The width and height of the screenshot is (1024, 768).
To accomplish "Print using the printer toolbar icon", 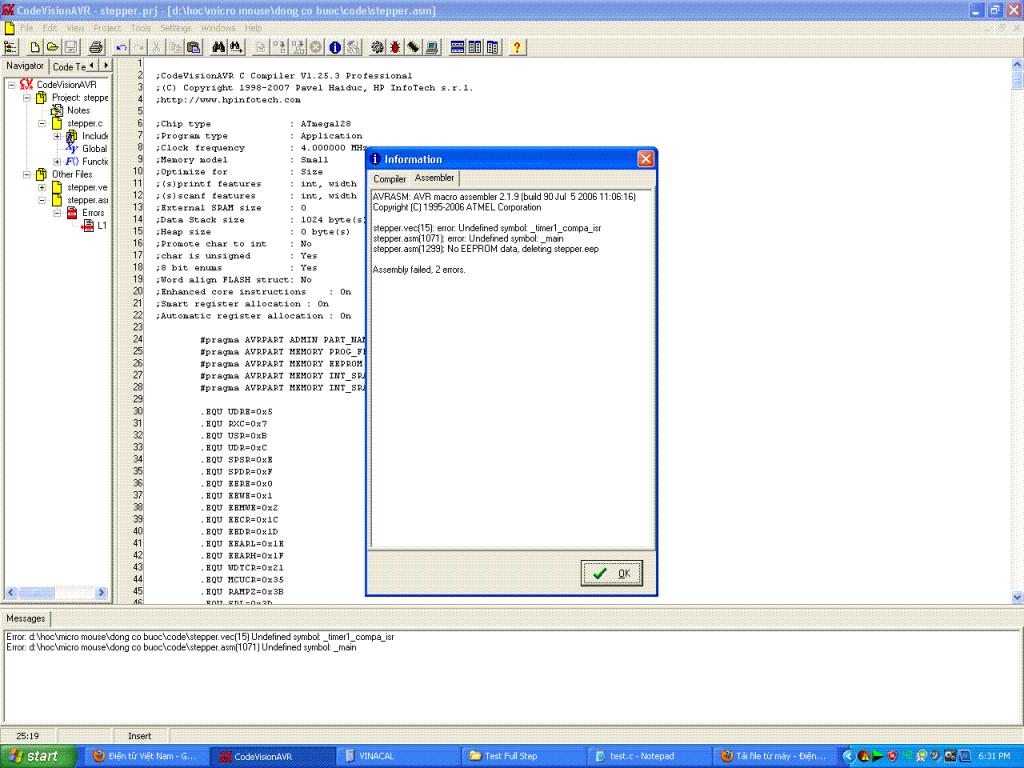I will [x=96, y=47].
